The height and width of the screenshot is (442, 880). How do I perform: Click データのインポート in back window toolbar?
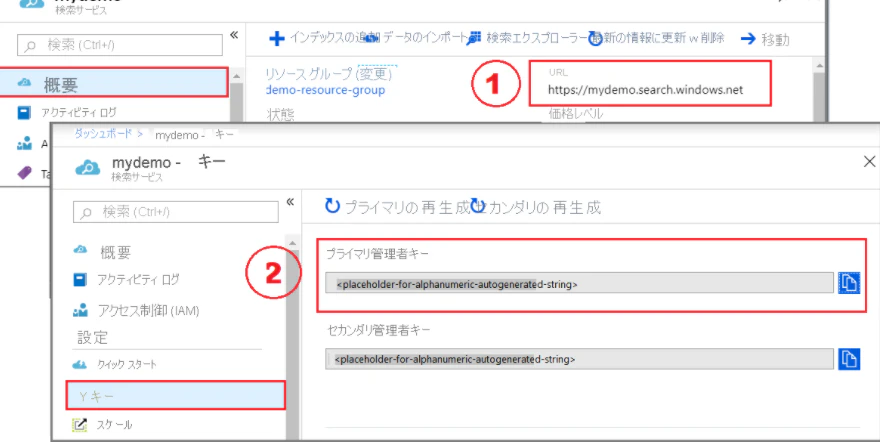[x=423, y=38]
